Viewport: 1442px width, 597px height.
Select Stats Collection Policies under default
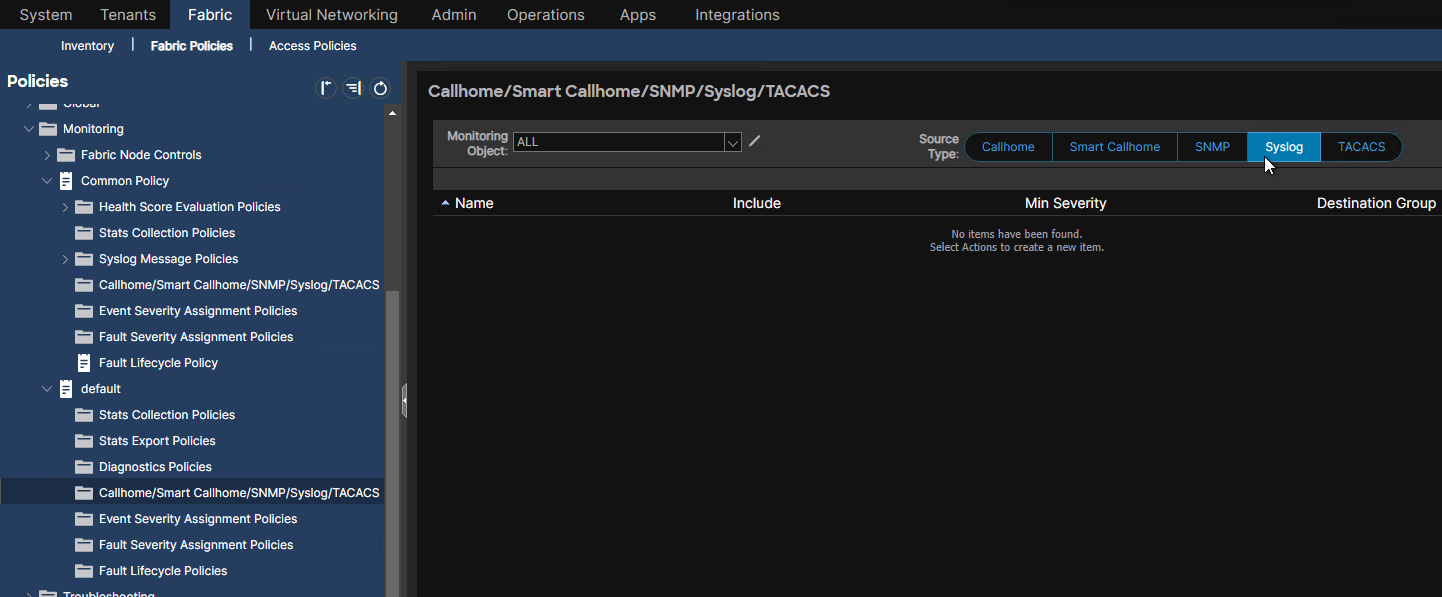click(167, 415)
